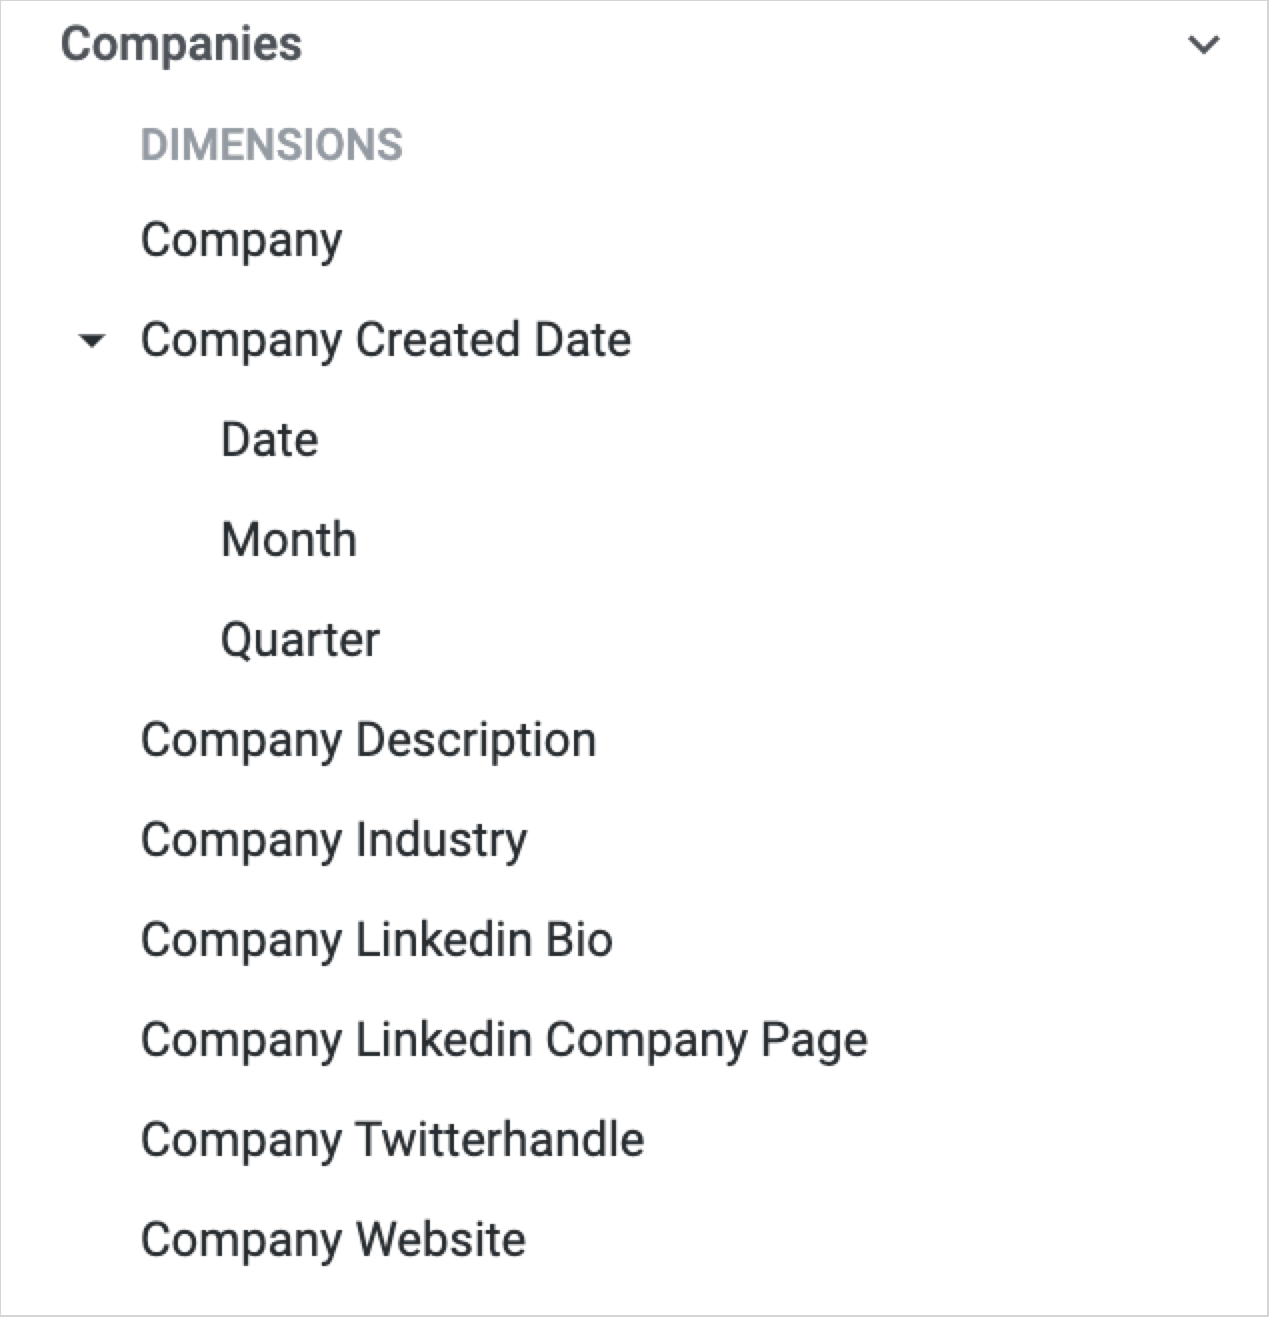Viewport: 1270px width, 1318px height.
Task: Select the Company Description field
Action: 368,740
